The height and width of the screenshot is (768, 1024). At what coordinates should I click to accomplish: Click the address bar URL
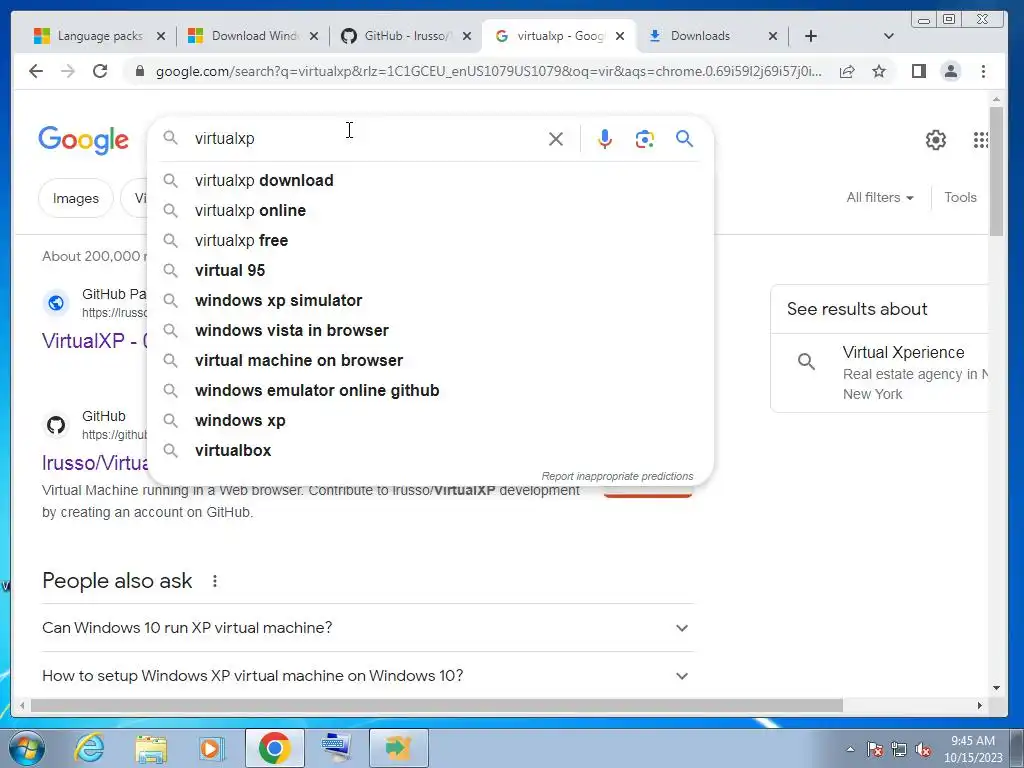(488, 71)
